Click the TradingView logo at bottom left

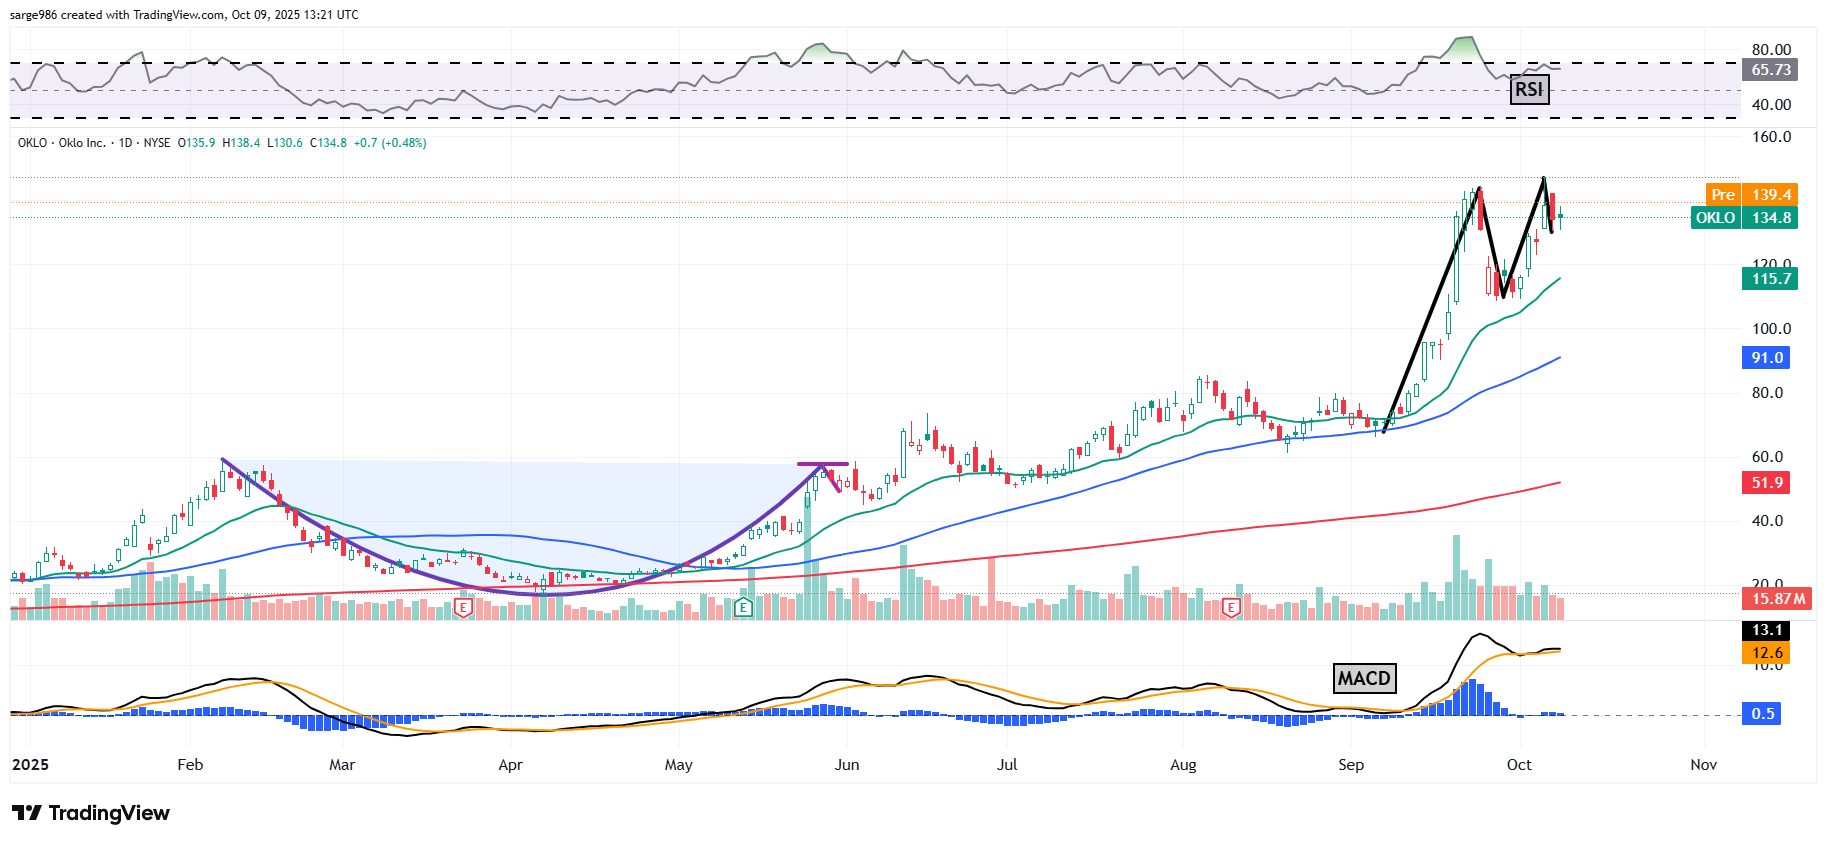click(x=91, y=813)
